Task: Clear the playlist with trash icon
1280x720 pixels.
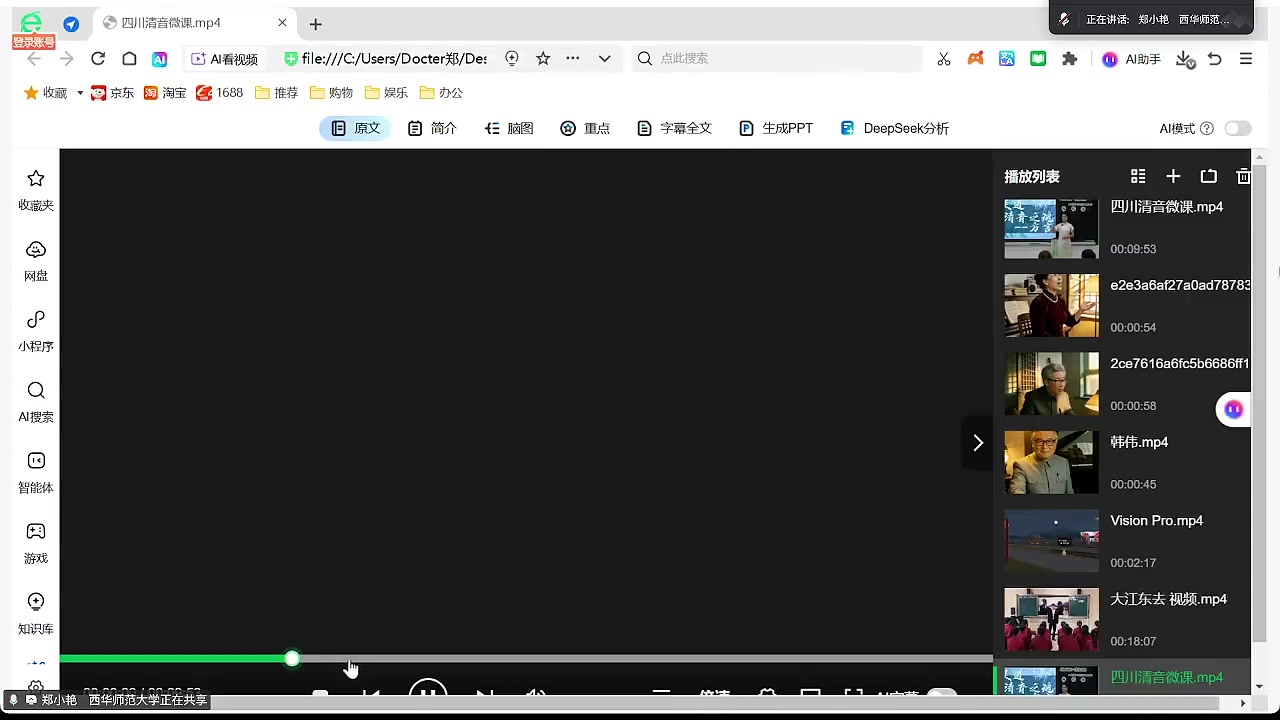Action: pyautogui.click(x=1243, y=177)
